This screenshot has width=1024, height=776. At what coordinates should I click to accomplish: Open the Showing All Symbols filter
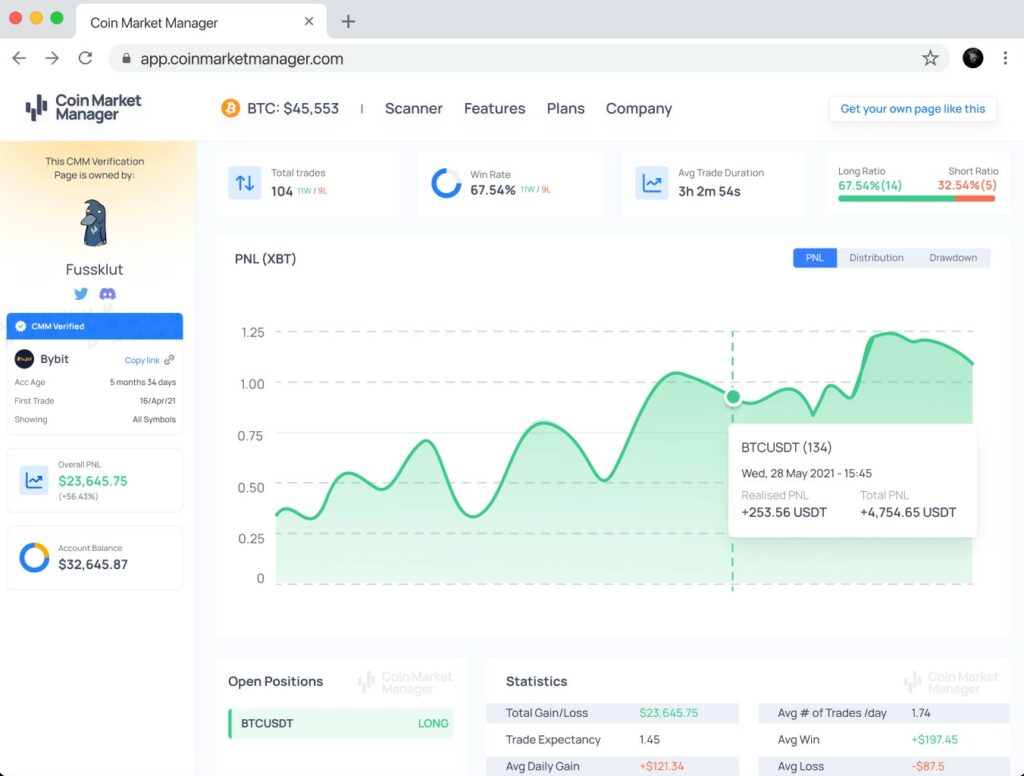pyautogui.click(x=155, y=420)
